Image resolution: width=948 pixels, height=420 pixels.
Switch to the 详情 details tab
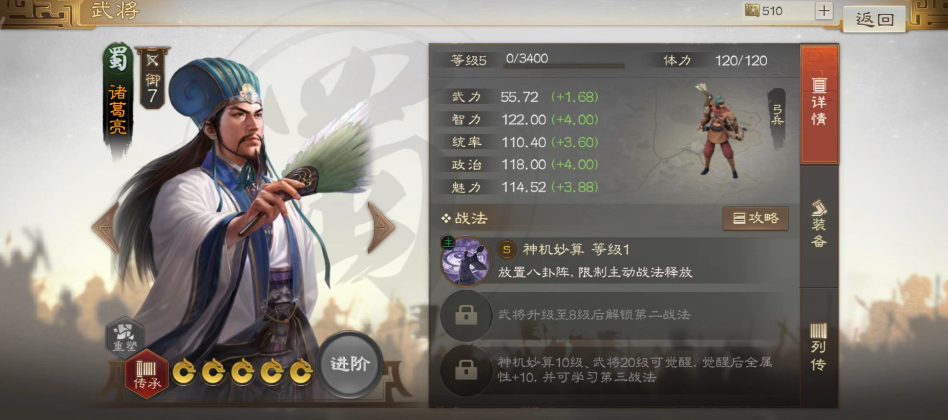(x=819, y=104)
